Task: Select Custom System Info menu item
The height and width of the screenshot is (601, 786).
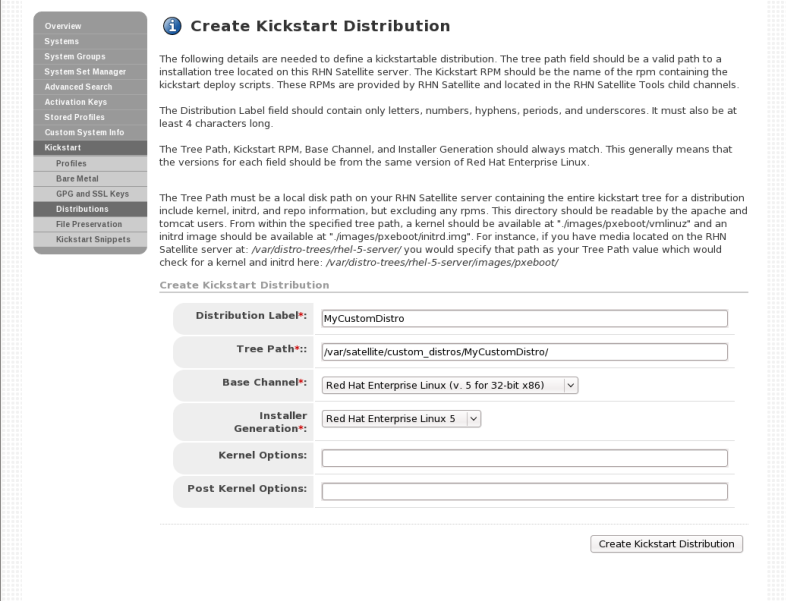Action: click(84, 132)
